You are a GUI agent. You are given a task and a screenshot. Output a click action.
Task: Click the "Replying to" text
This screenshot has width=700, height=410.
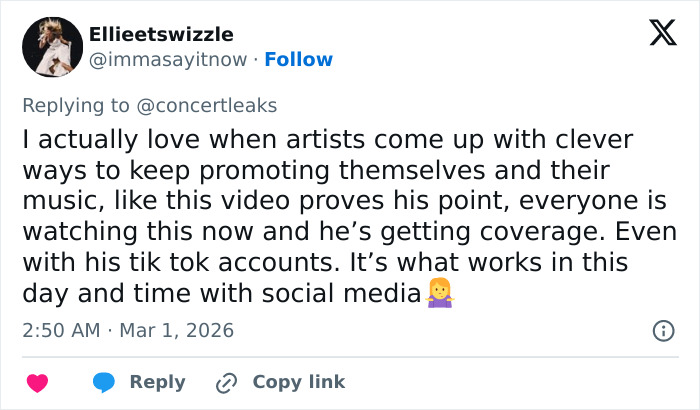pyautogui.click(x=76, y=105)
